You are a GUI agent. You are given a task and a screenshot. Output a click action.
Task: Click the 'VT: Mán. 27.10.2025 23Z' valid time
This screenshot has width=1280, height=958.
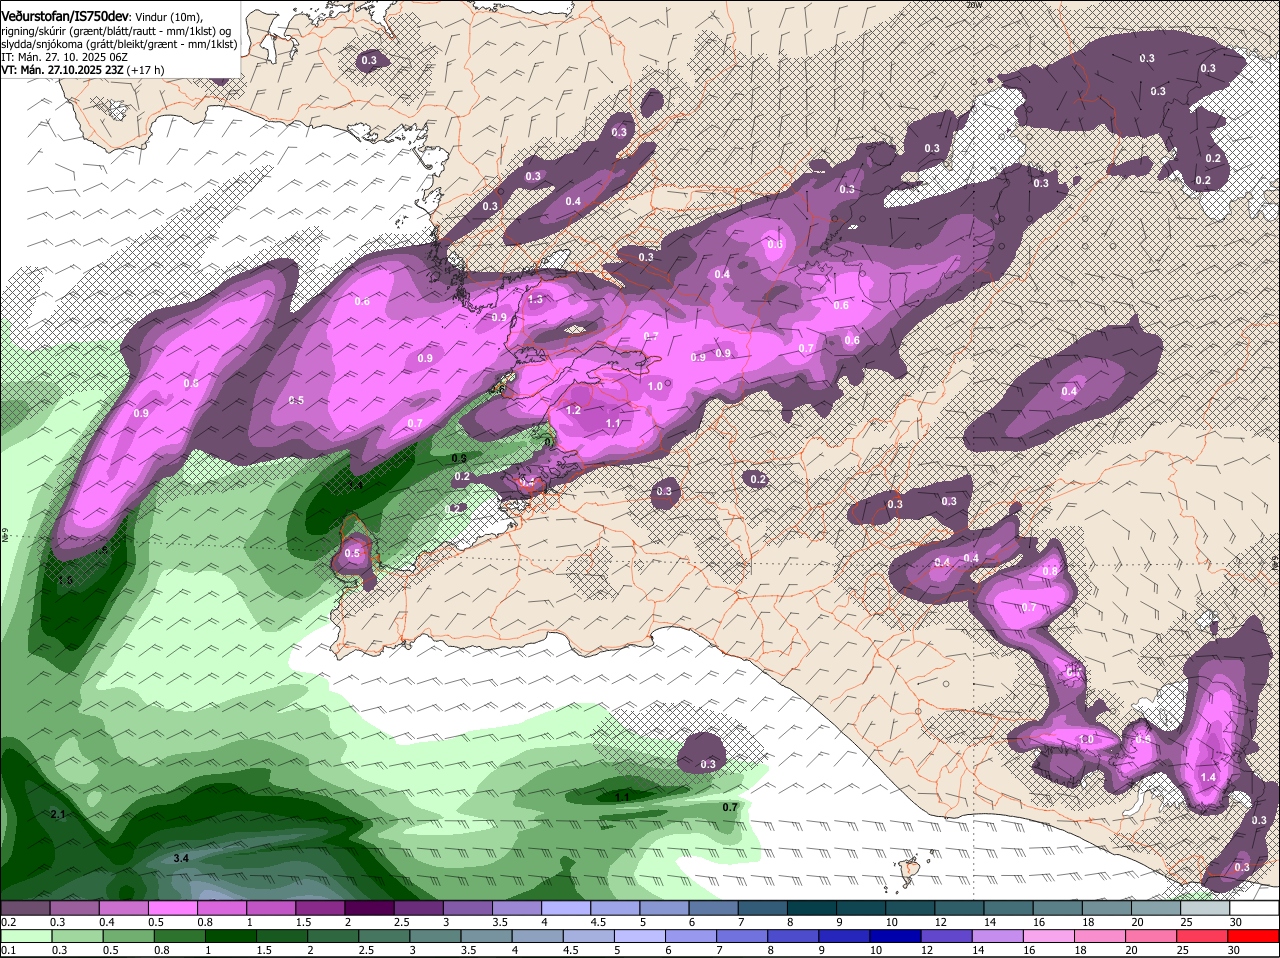(62, 70)
